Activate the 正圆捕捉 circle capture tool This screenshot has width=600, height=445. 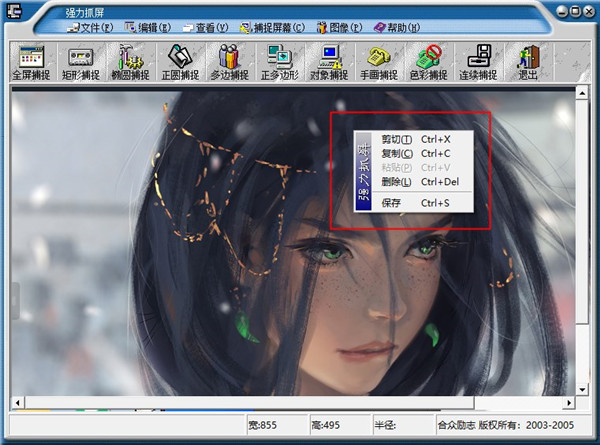pos(180,61)
